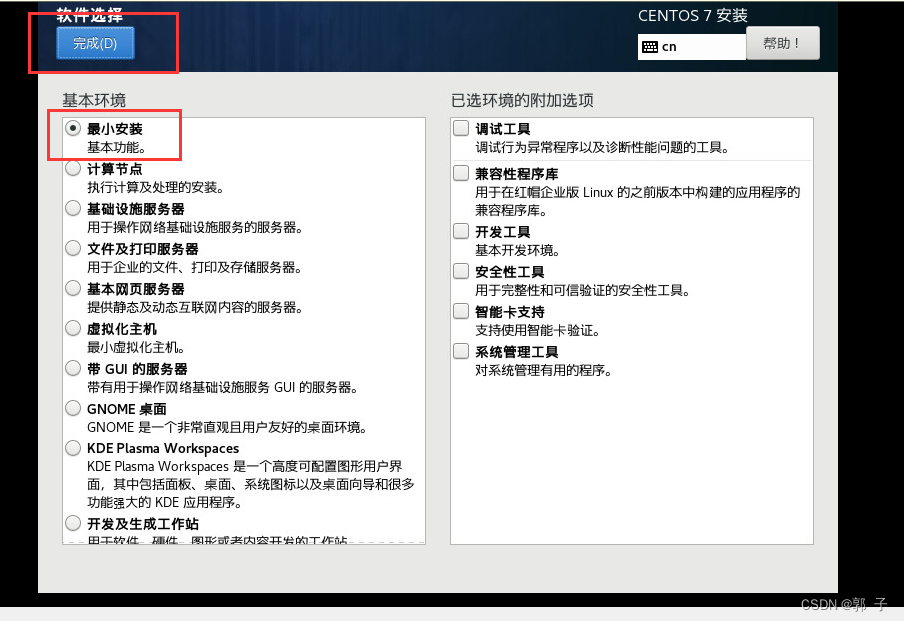Open the 帮助! help button
The height and width of the screenshot is (621, 904).
click(x=782, y=43)
